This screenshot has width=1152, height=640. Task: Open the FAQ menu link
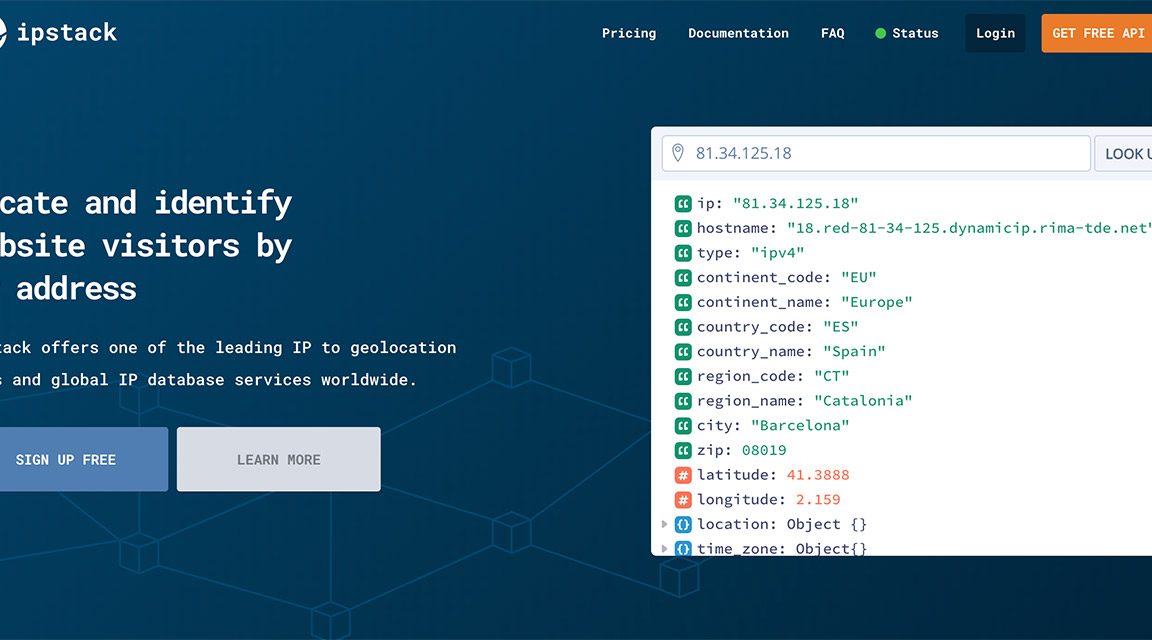(x=832, y=33)
